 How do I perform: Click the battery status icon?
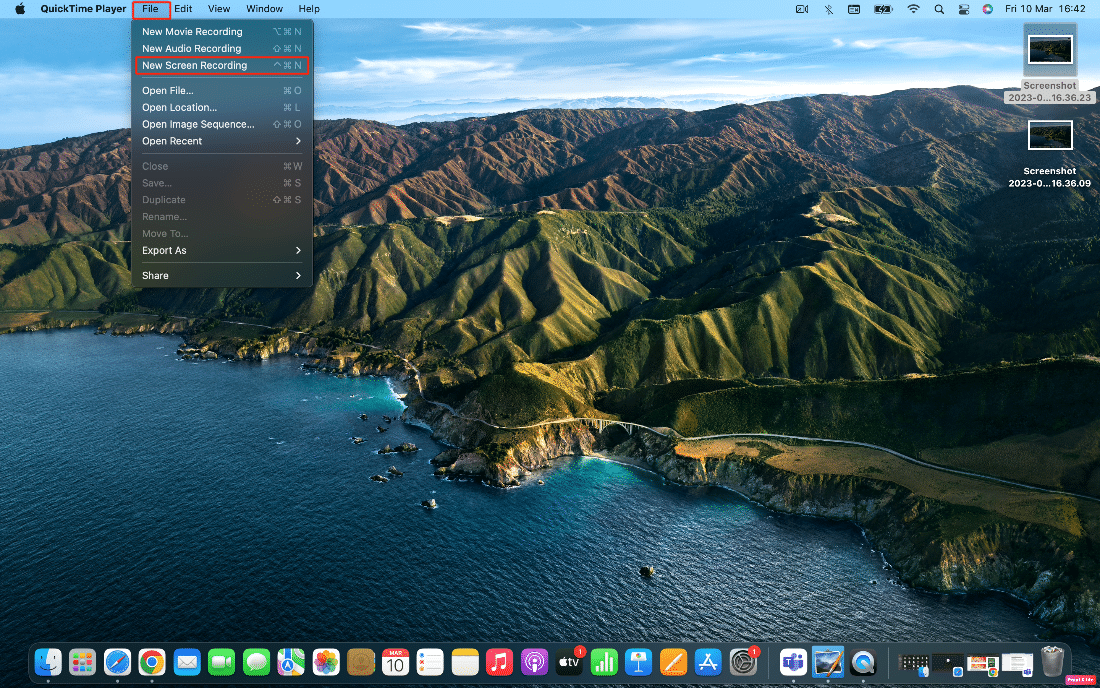pos(883,9)
